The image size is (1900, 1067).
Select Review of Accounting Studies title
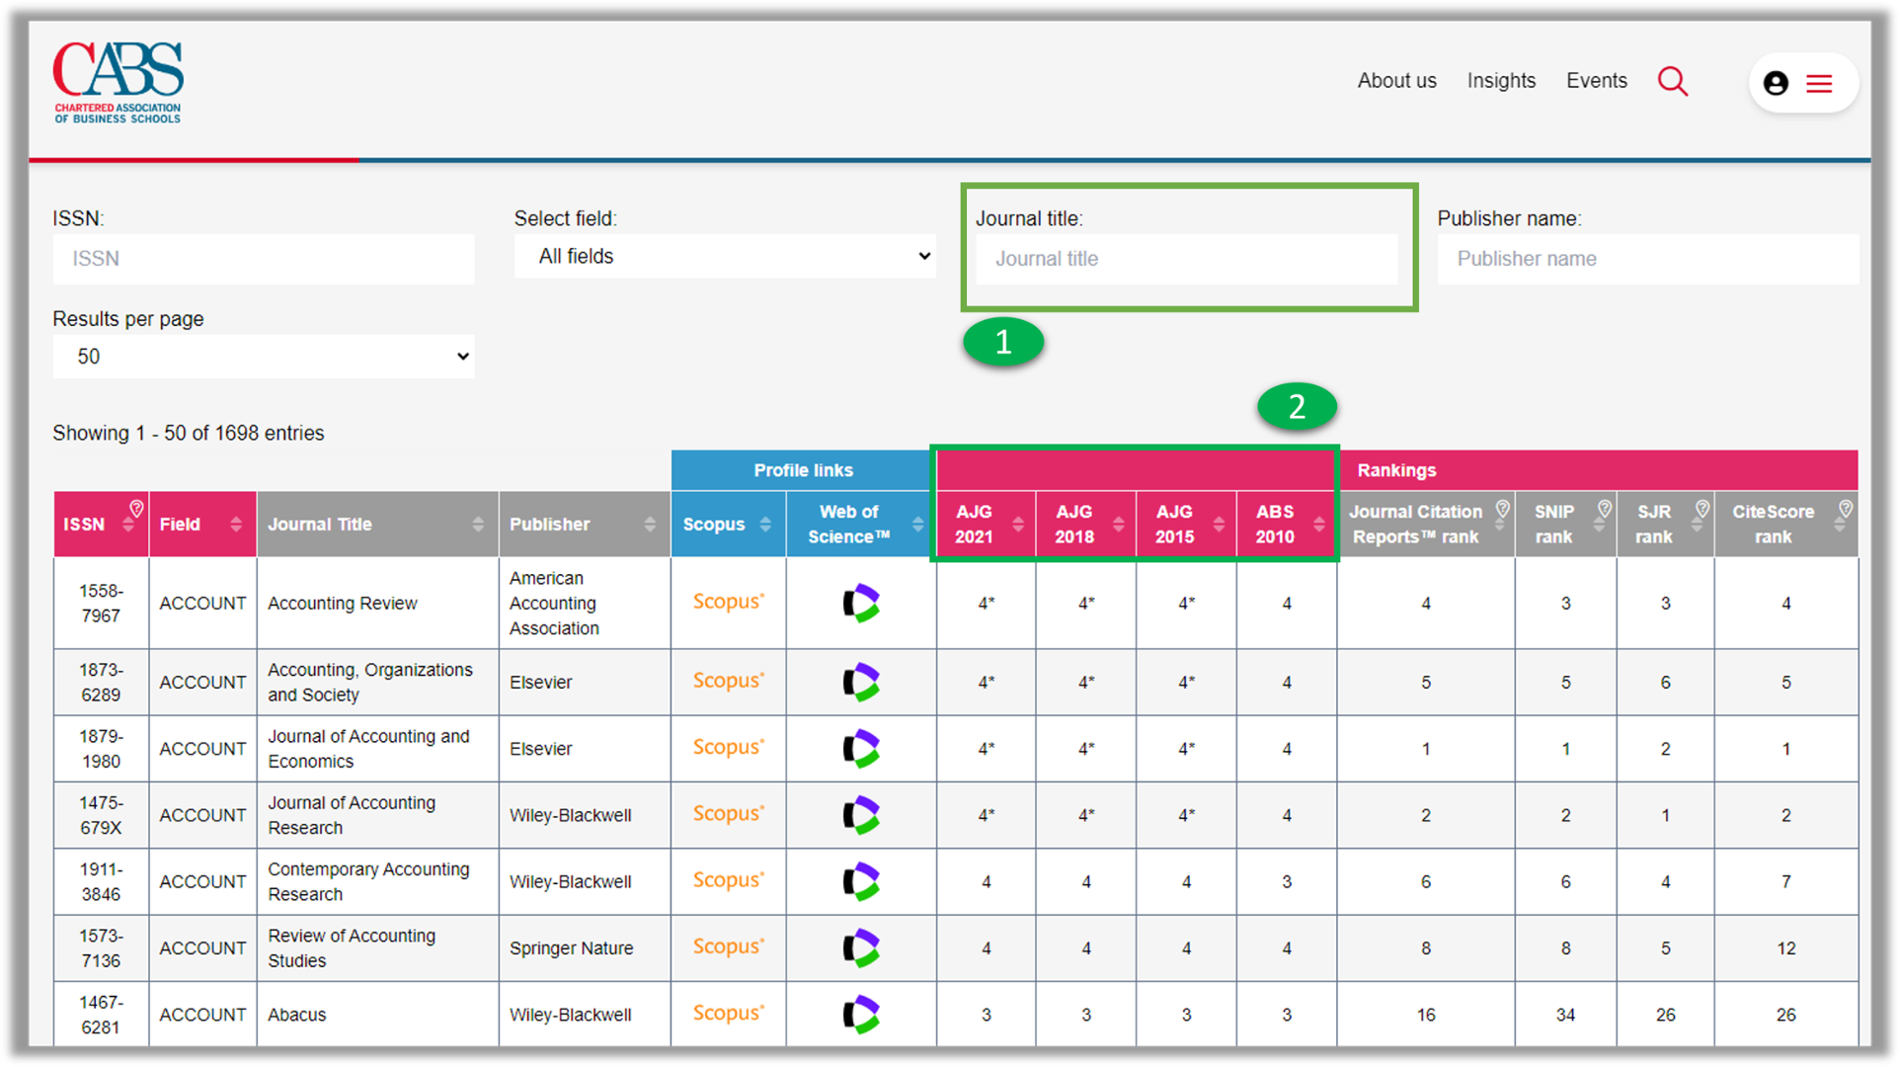tap(352, 948)
